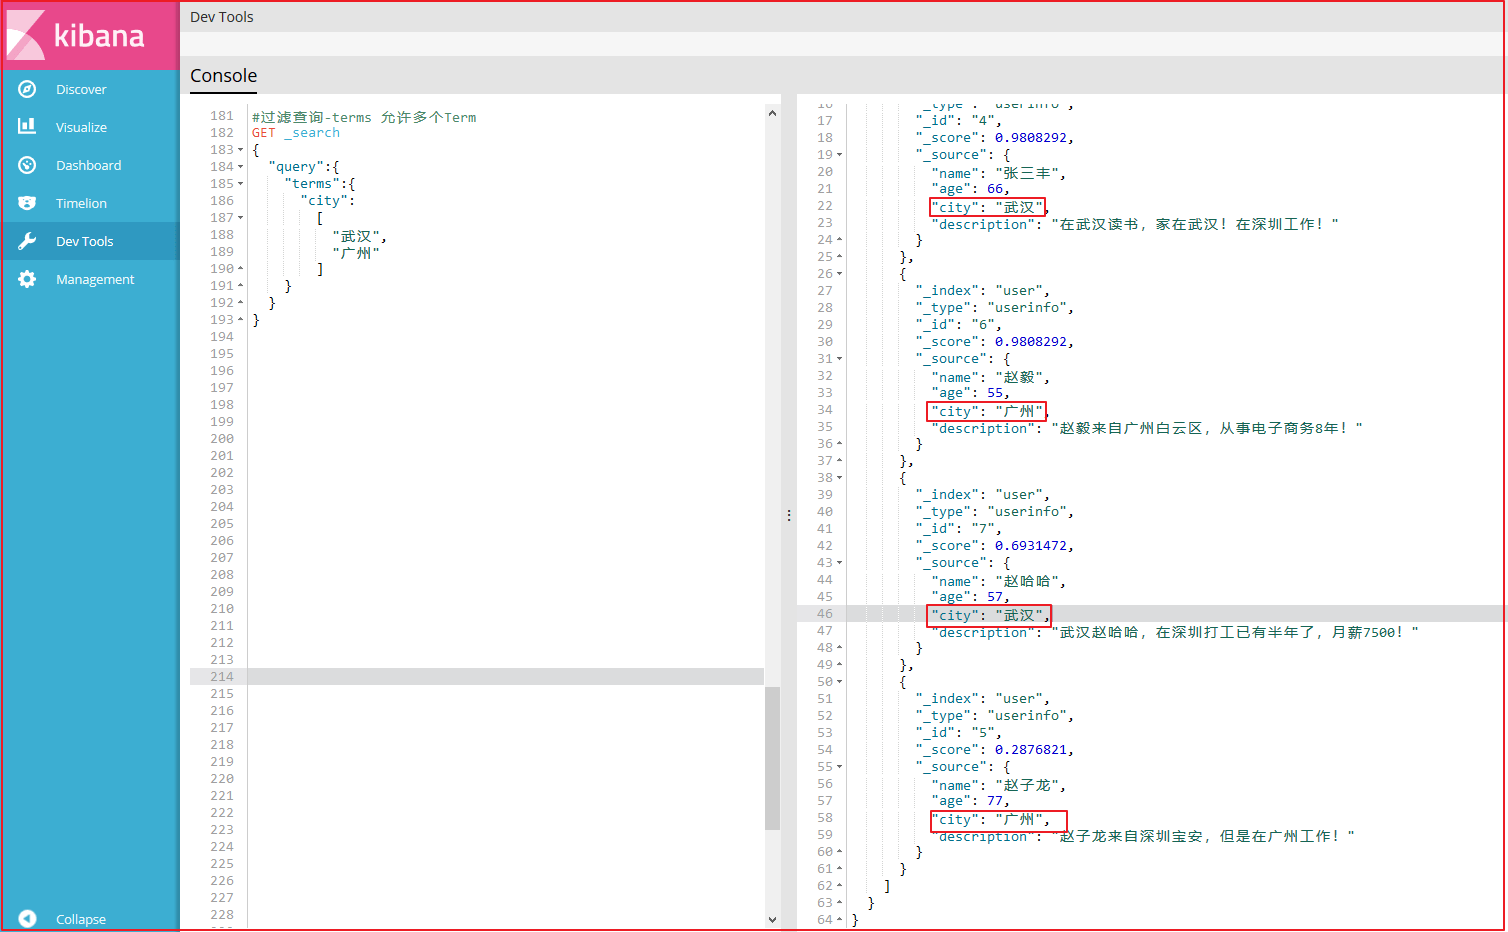Collapse the fold at editor line 183
The width and height of the screenshot is (1508, 932).
pos(241,150)
